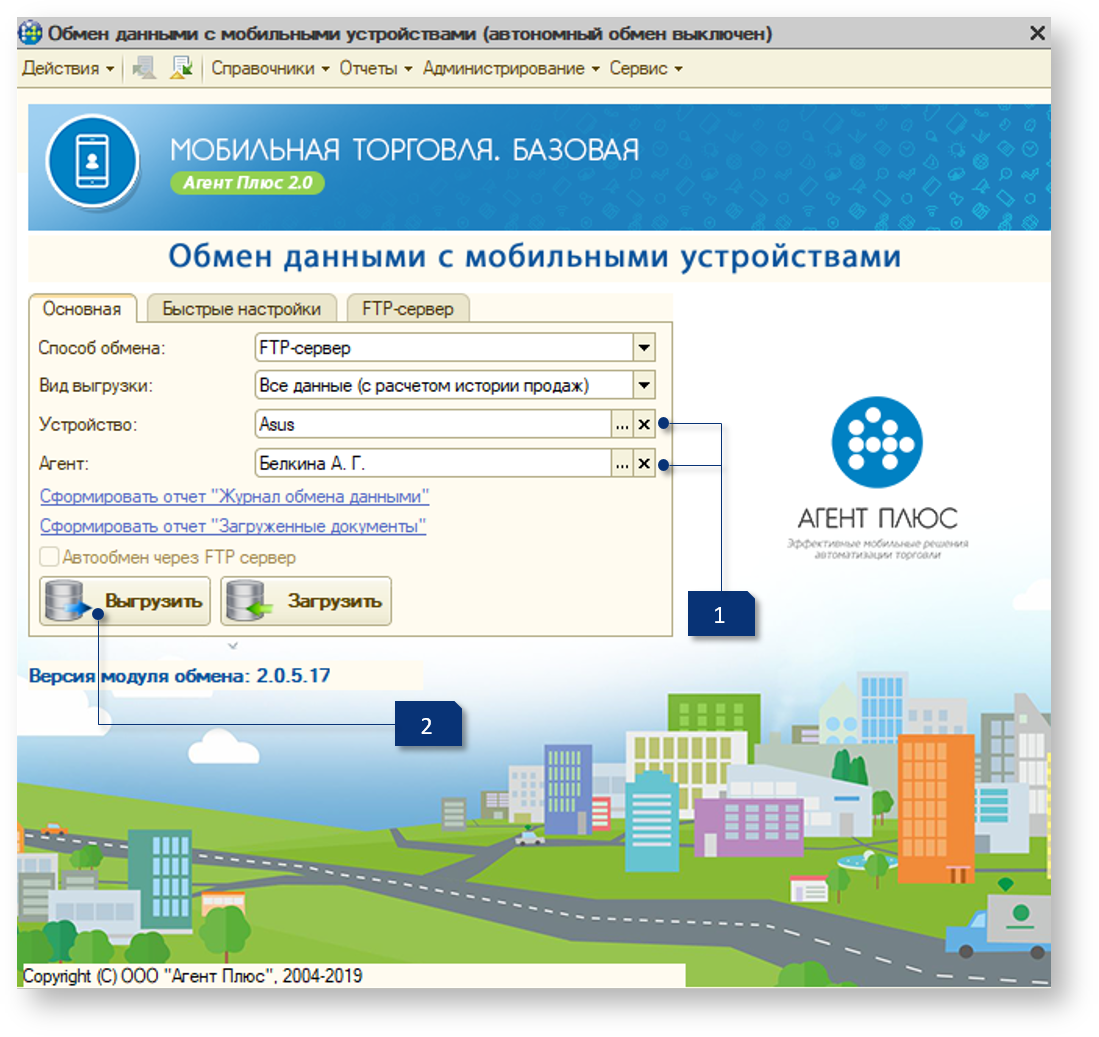Click the round phone logo in banner
The height and width of the screenshot is (1037, 1099).
[x=92, y=162]
